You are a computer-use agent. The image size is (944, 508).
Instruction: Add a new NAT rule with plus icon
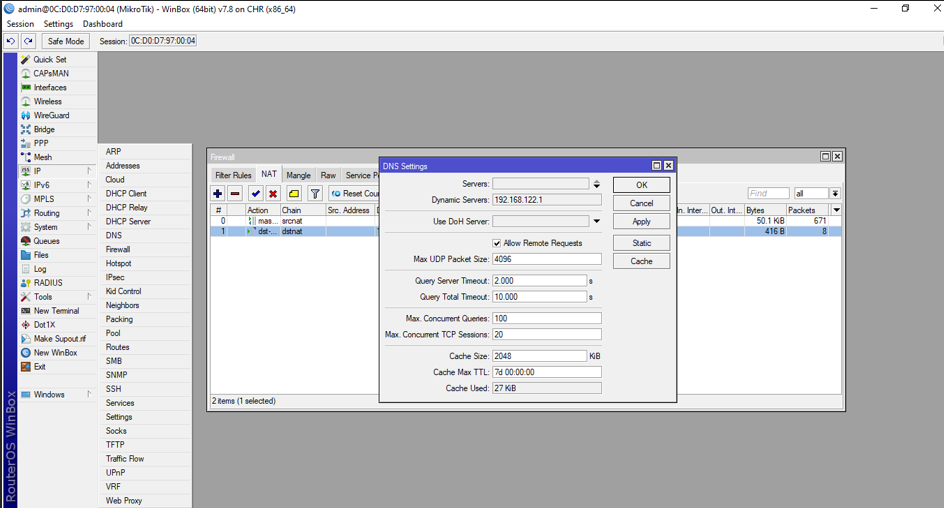[x=217, y=193]
